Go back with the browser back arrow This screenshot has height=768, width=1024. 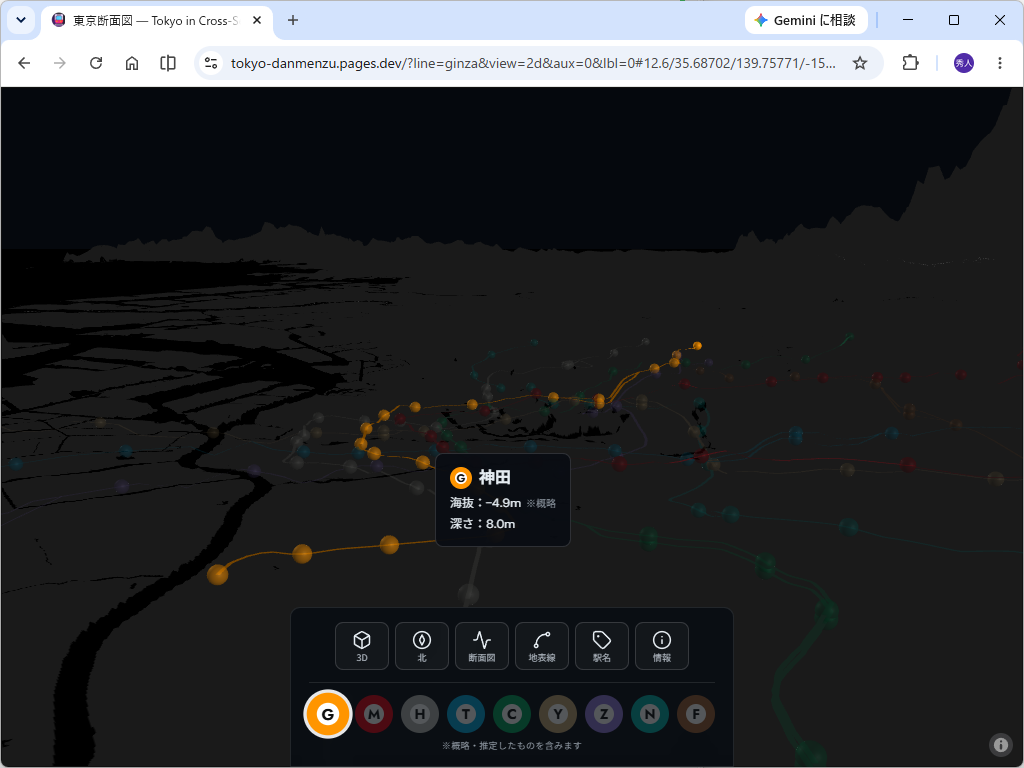pyautogui.click(x=24, y=63)
